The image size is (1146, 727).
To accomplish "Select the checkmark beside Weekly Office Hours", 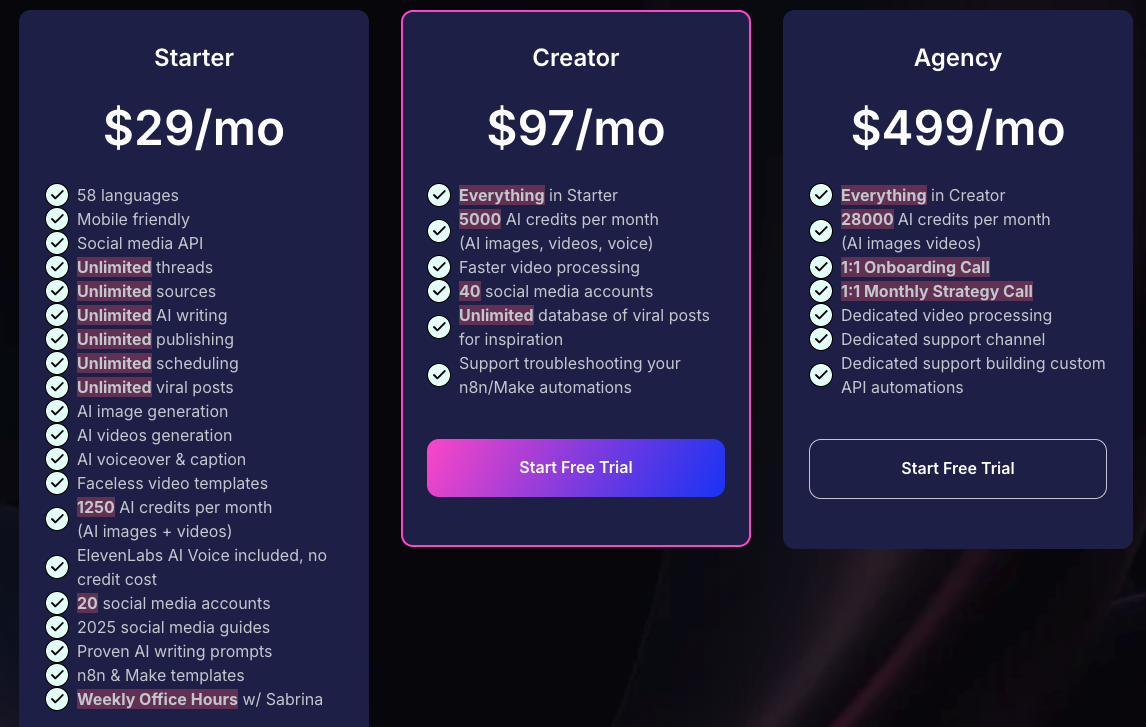I will click(57, 699).
